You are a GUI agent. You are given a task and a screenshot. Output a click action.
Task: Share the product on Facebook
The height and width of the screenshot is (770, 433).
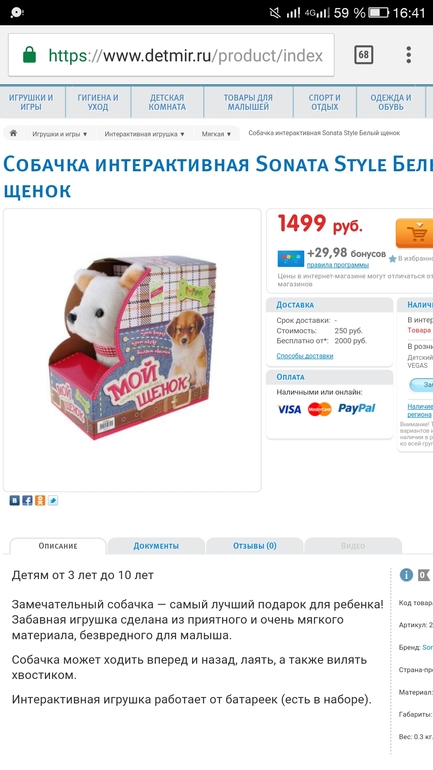point(27,500)
